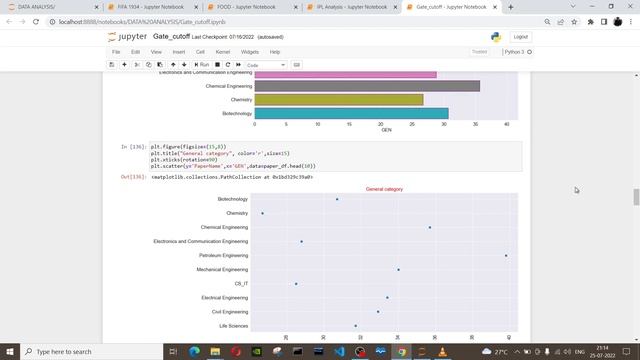Move the cell up with the up arrow

pos(173,65)
